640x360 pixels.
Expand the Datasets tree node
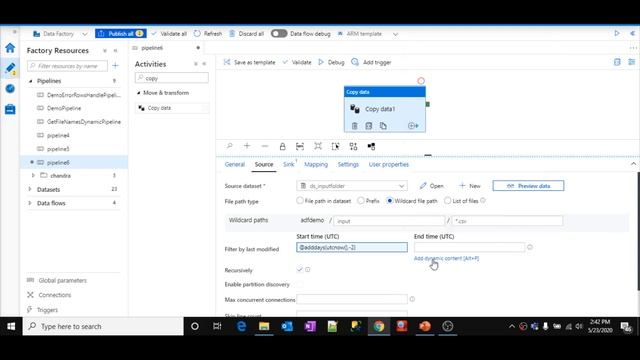pyautogui.click(x=30, y=189)
